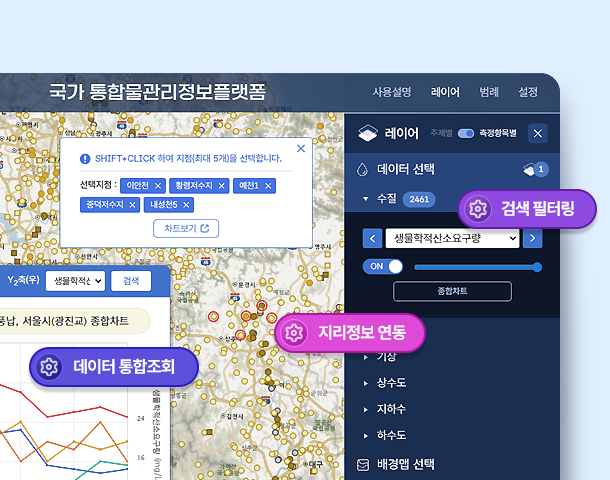Remove 예천1 from selected points

(x=268, y=186)
